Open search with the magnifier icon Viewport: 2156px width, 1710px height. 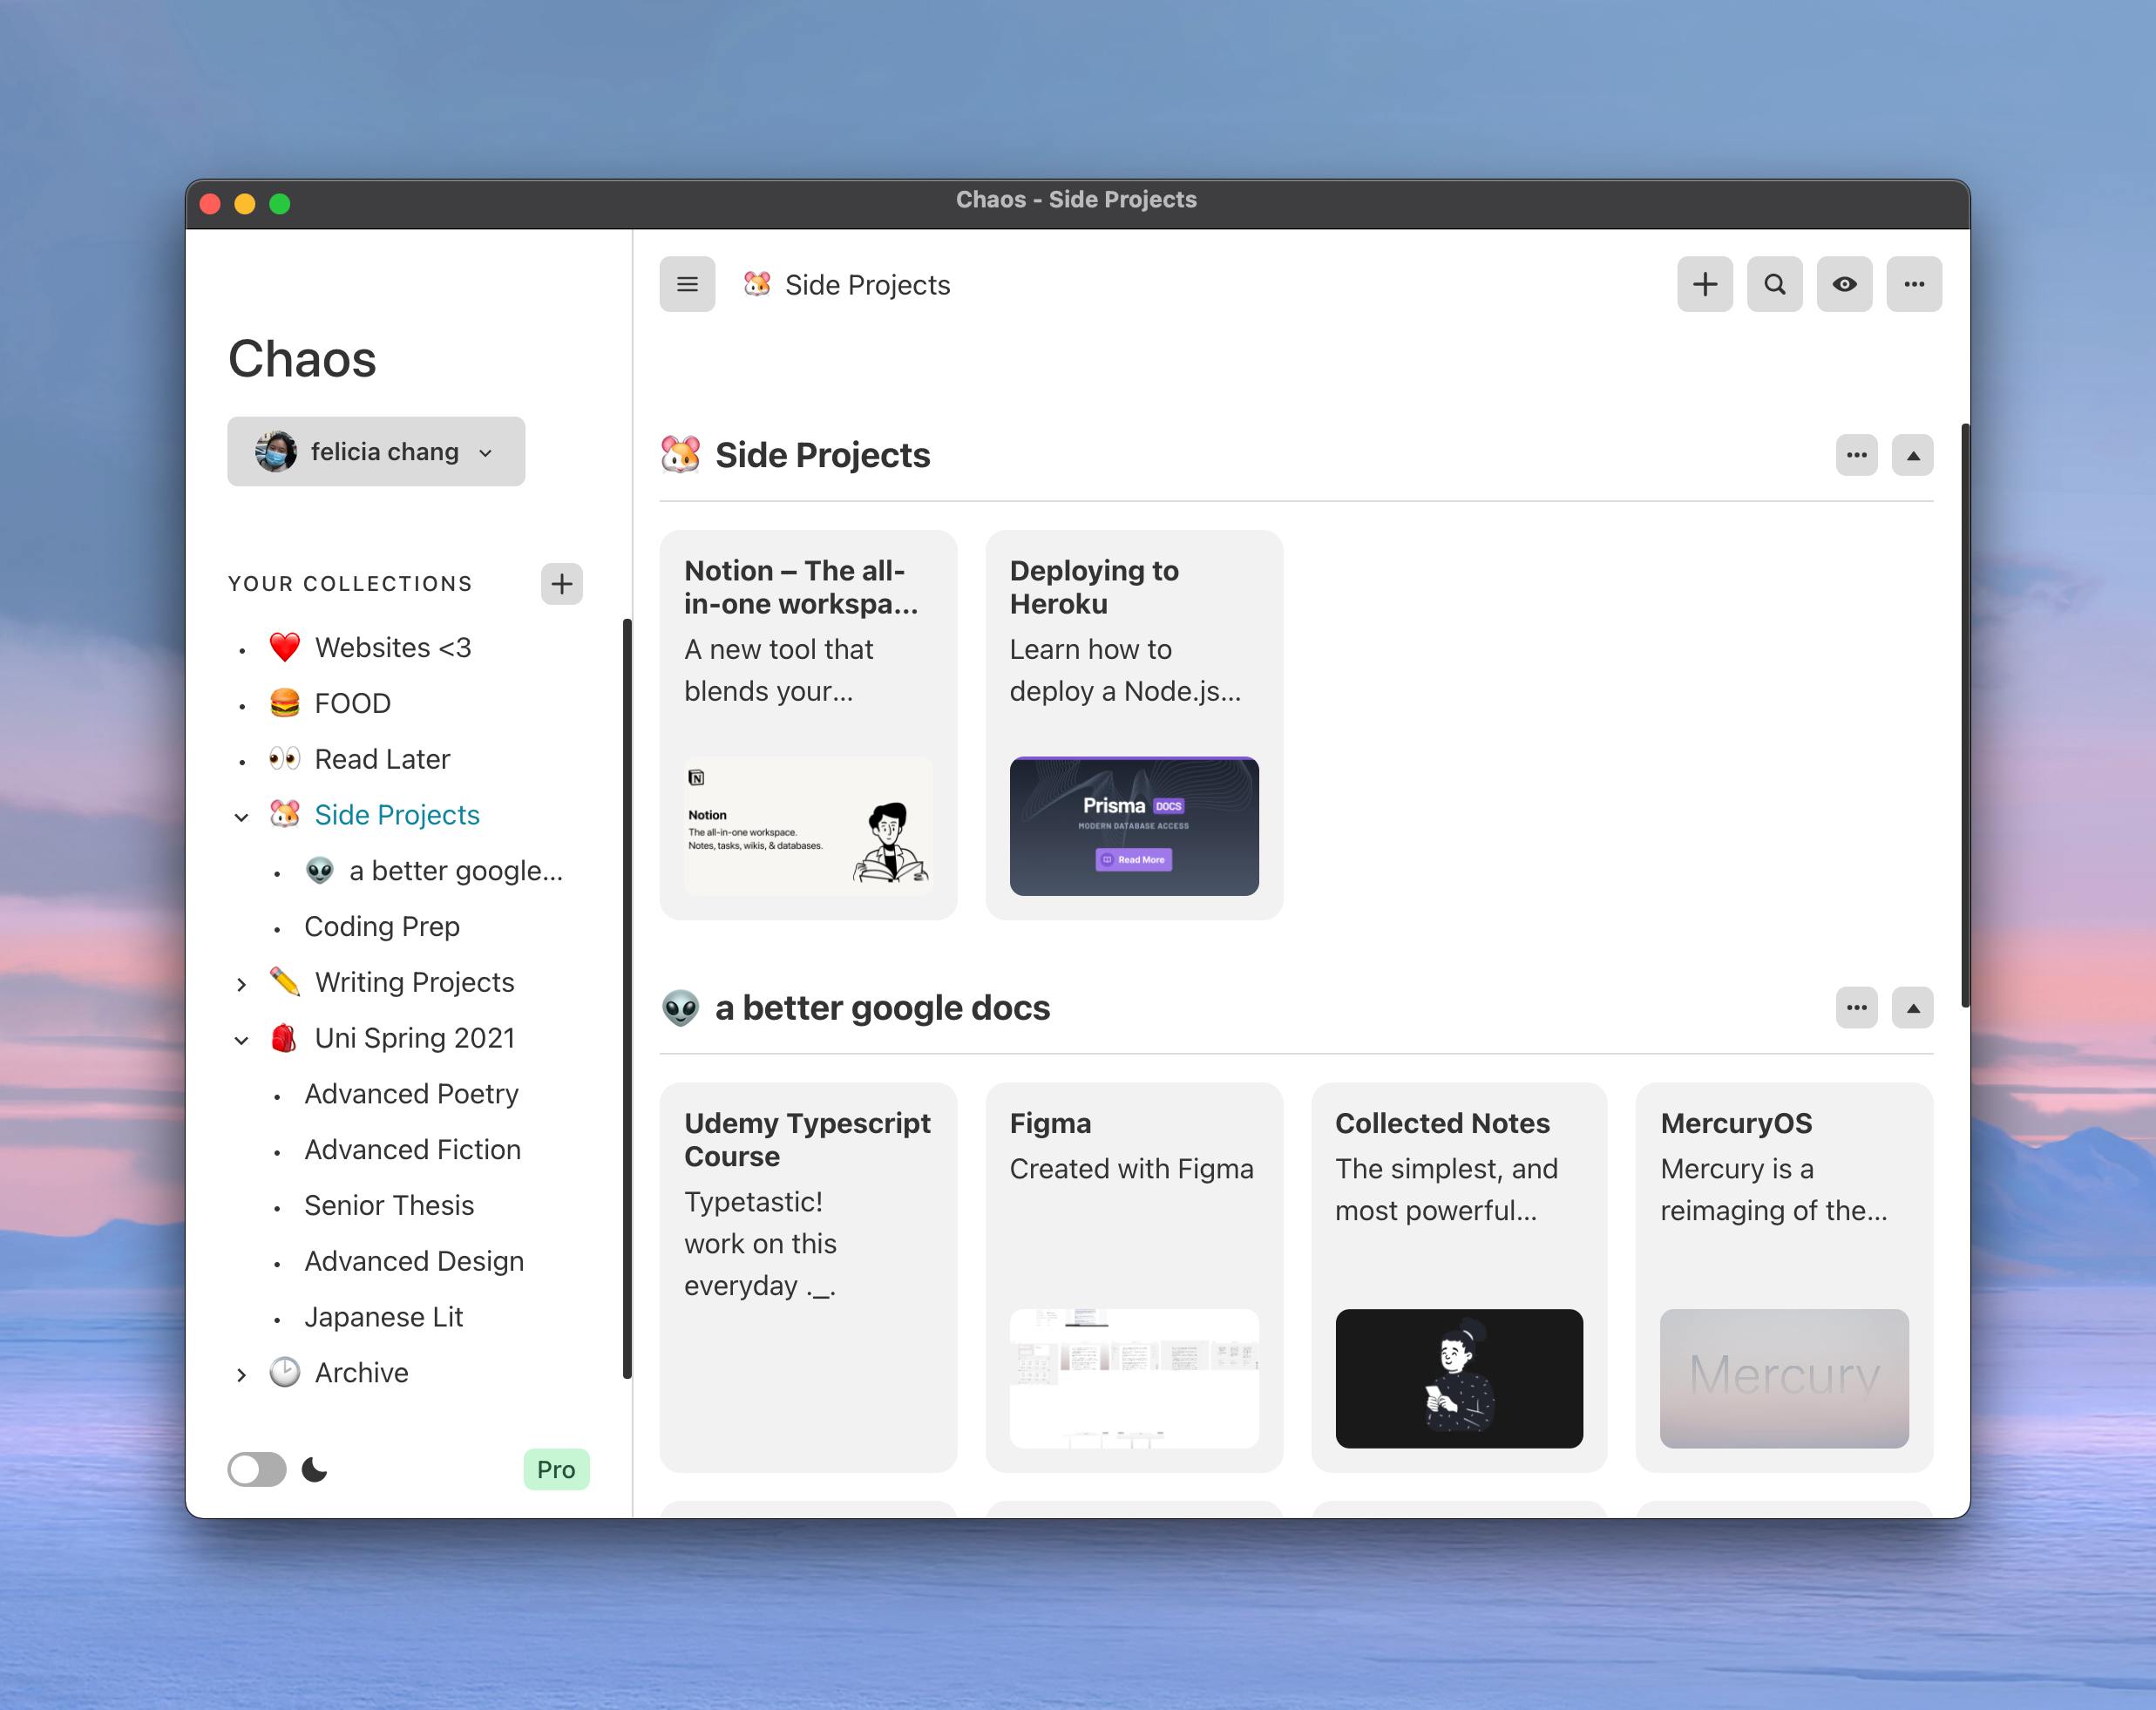(x=1774, y=284)
